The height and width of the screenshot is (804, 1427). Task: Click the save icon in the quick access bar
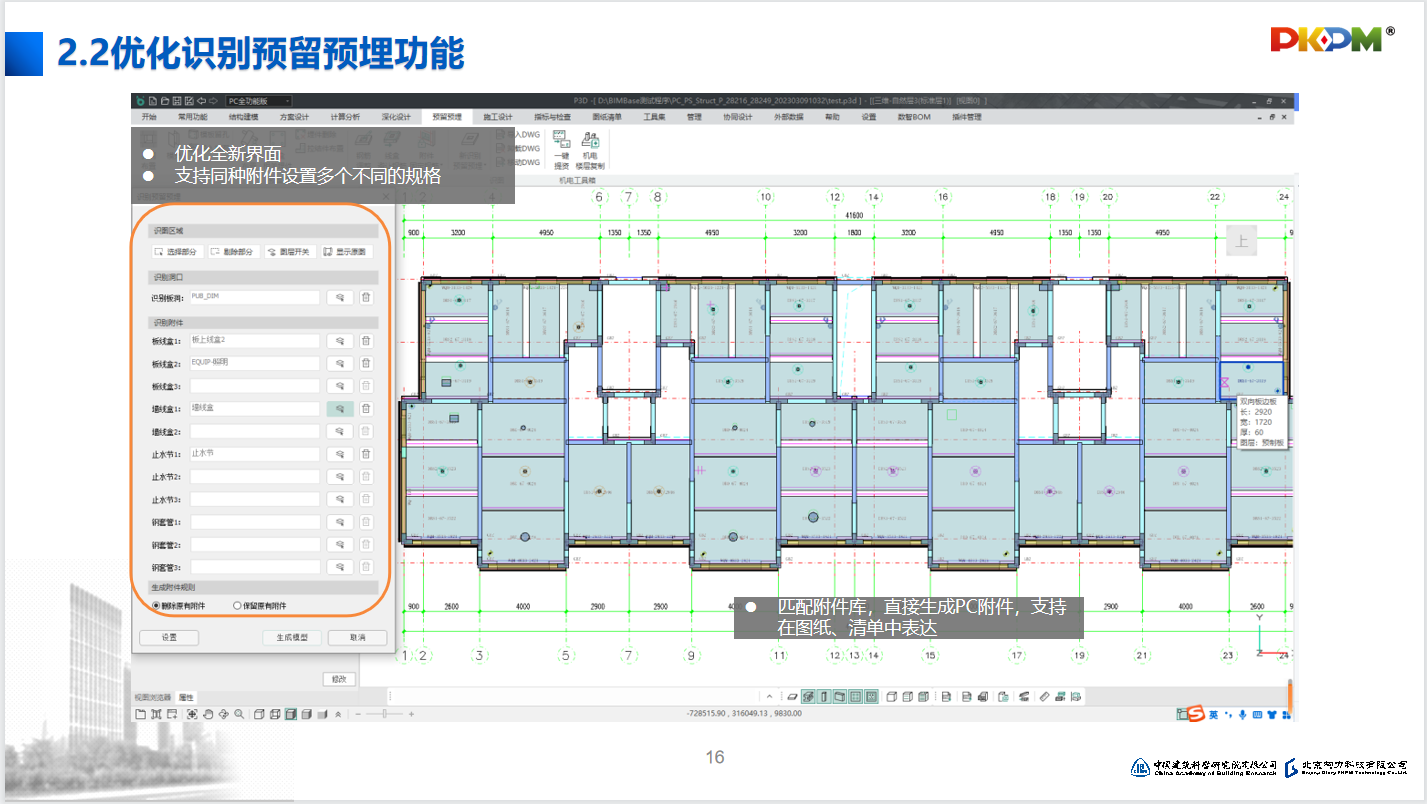pos(176,101)
